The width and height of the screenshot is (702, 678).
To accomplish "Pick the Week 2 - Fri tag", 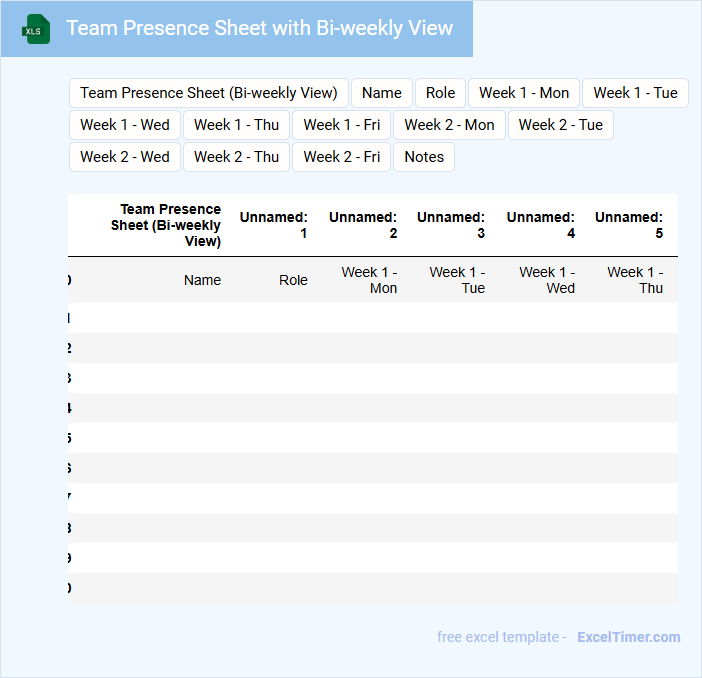I will tap(342, 157).
